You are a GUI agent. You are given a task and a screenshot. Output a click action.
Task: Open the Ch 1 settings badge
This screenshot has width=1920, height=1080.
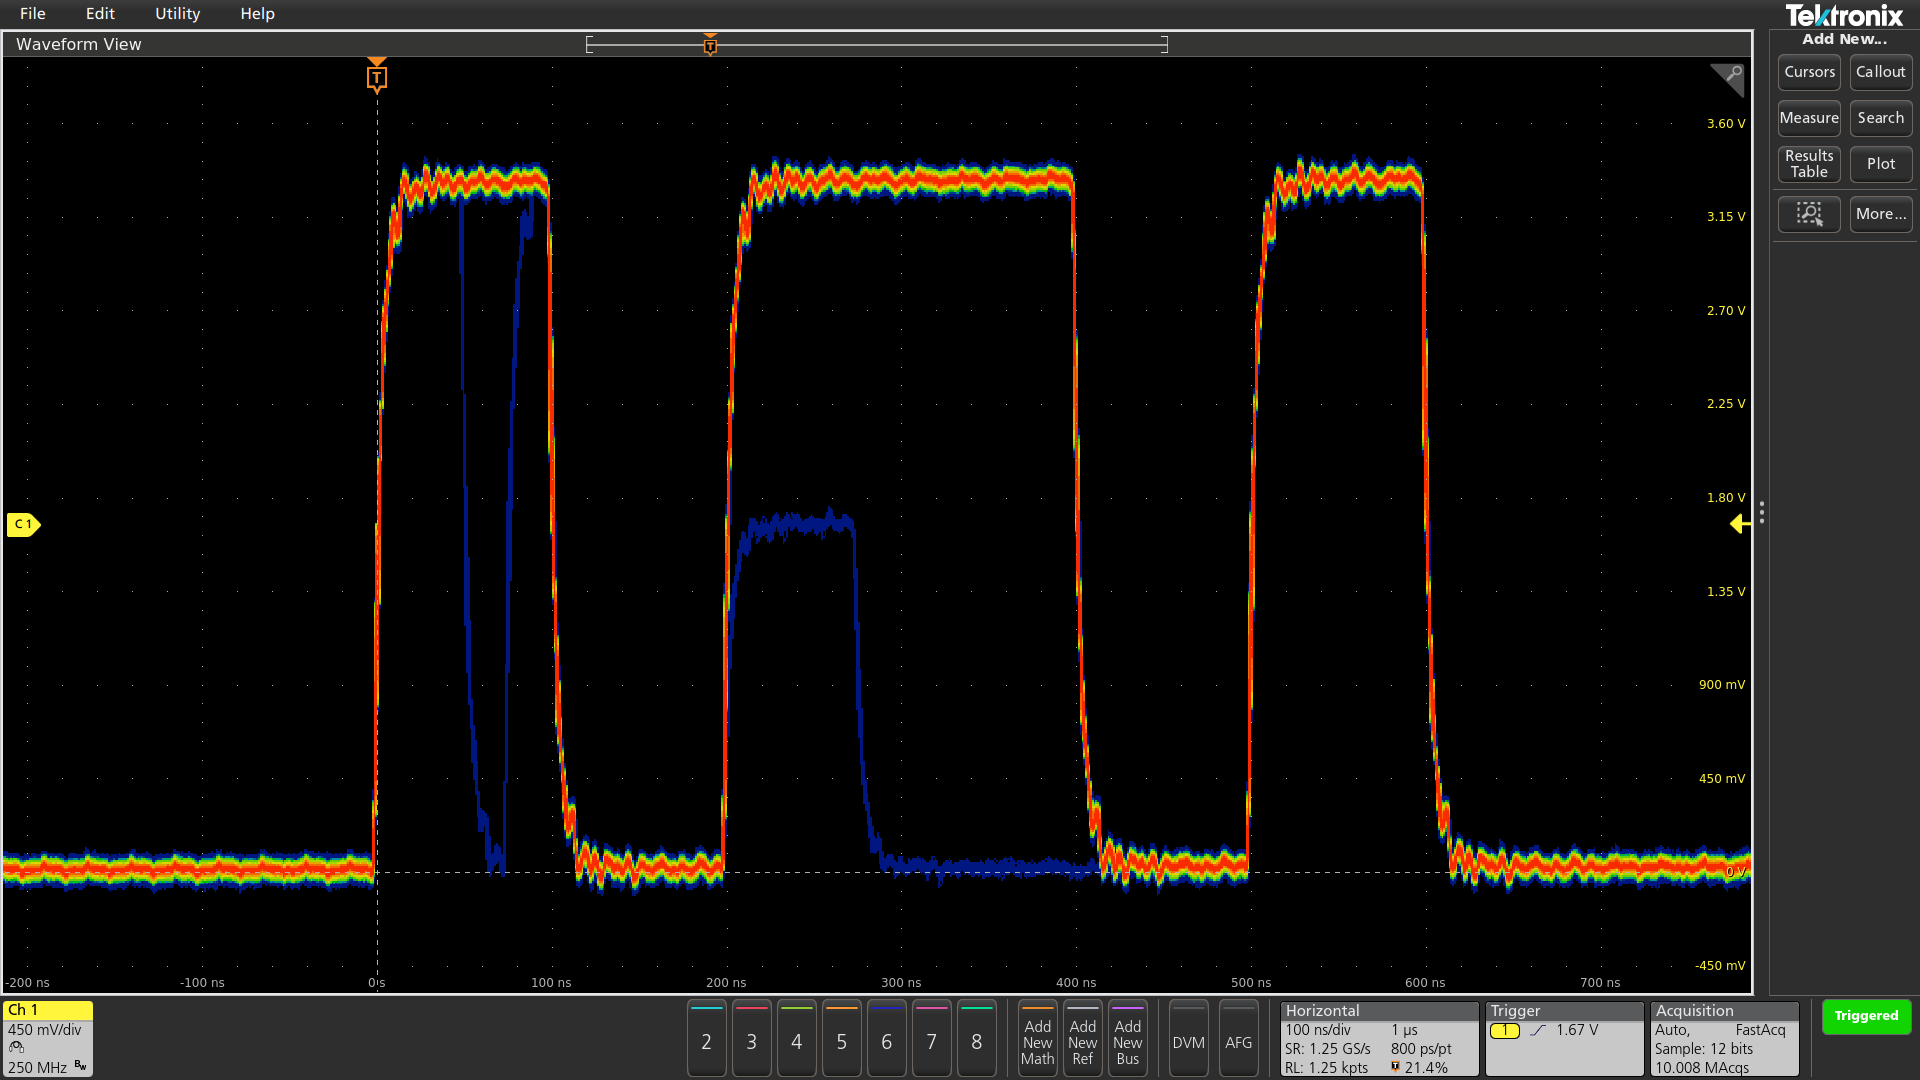tap(47, 1039)
